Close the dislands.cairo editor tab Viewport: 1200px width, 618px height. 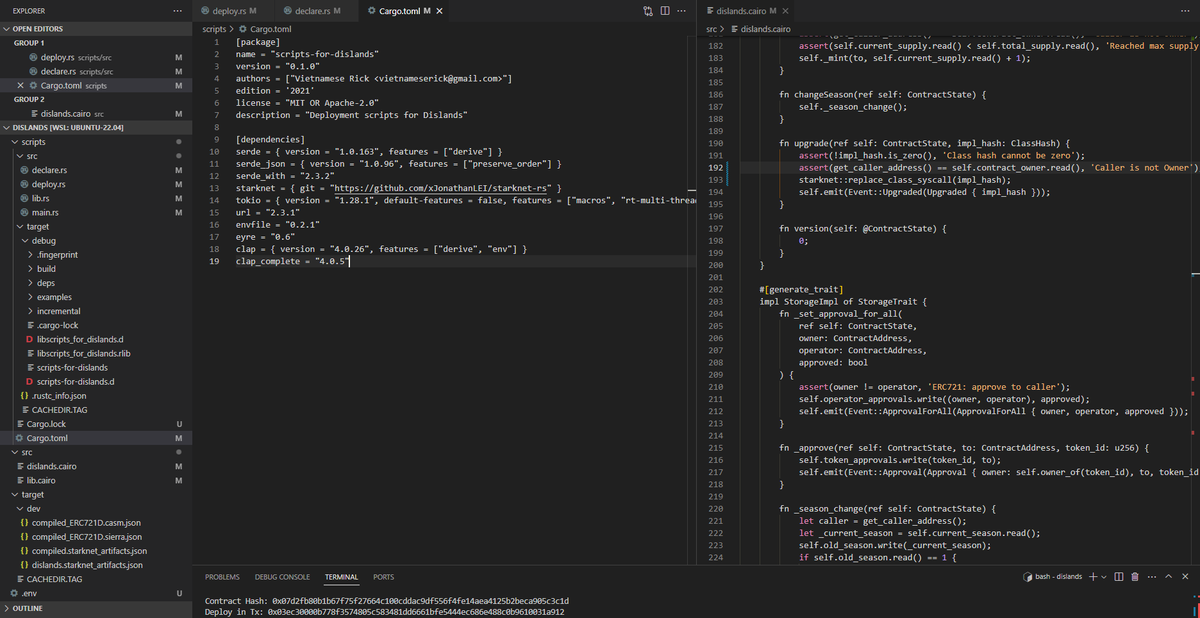[786, 10]
